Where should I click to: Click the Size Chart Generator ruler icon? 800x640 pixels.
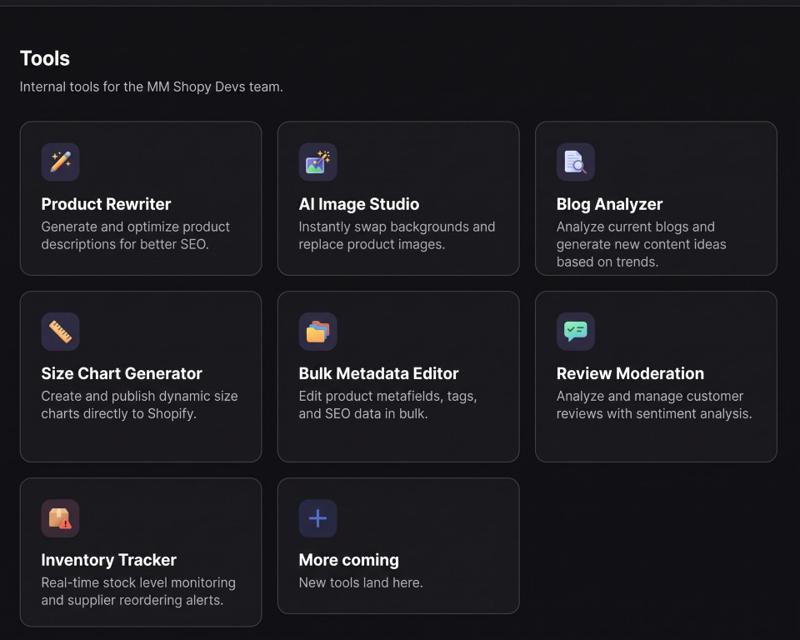pyautogui.click(x=60, y=331)
